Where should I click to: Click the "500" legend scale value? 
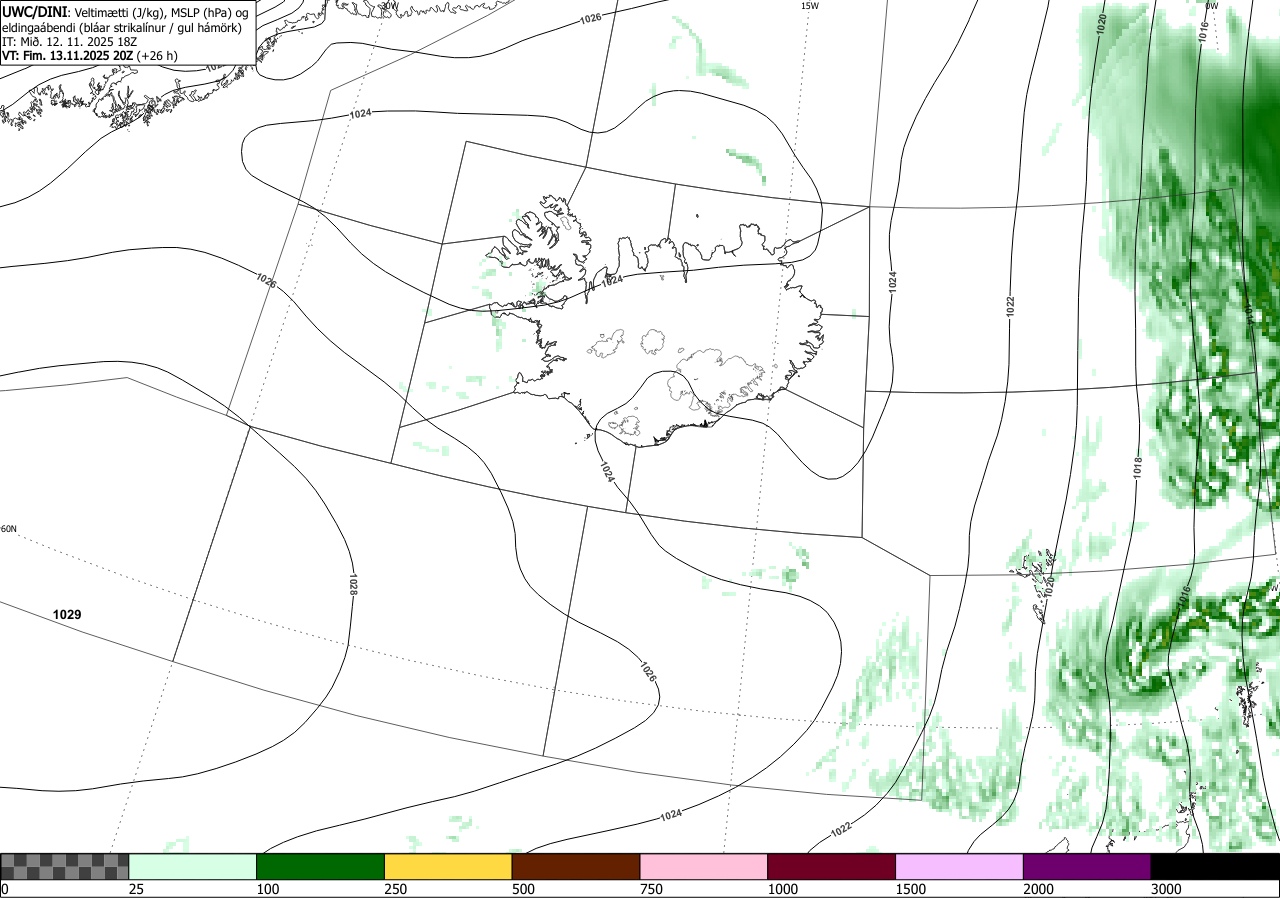523,889
